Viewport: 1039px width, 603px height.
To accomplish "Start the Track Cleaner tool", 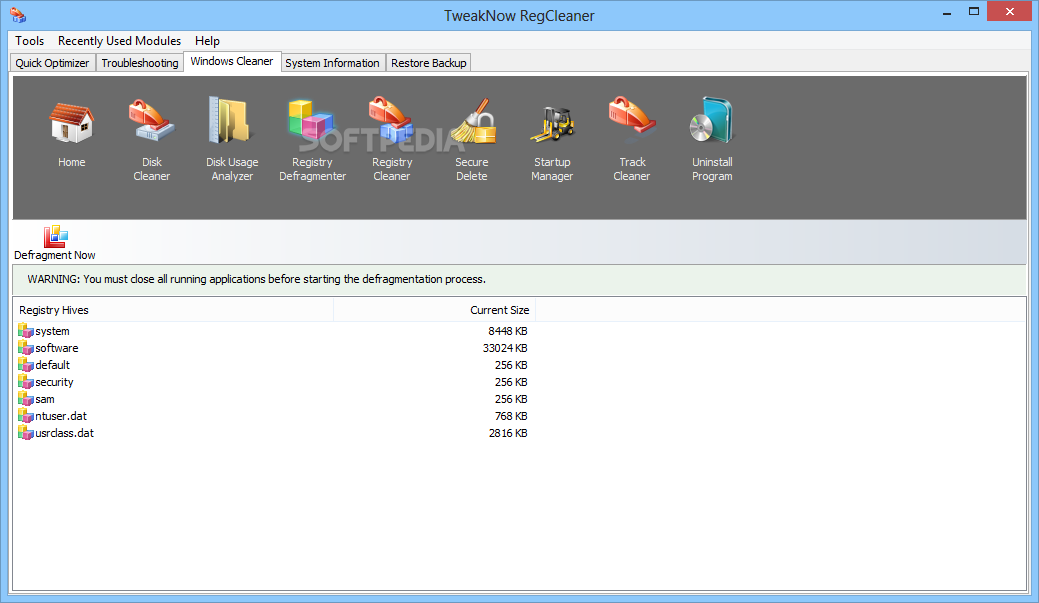I will [632, 117].
